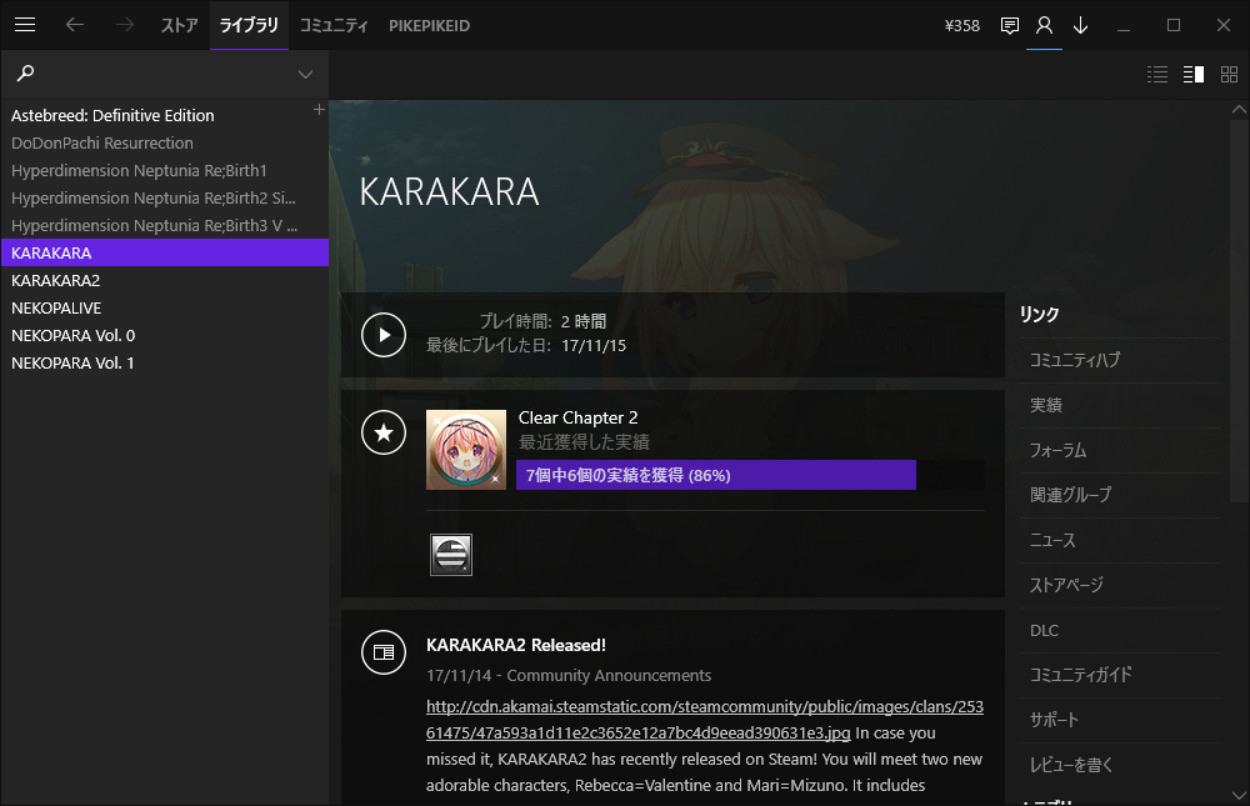This screenshot has width=1250, height=806.
Task: Go forward with the right arrow
Action: 125,25
